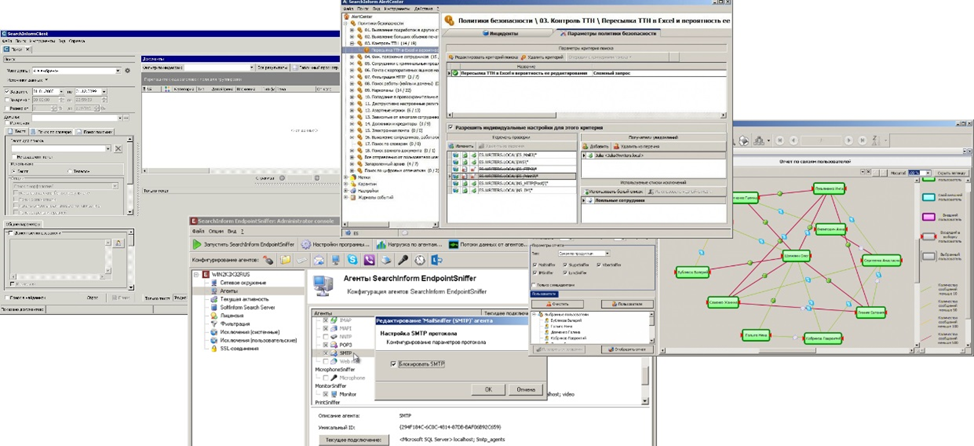Open the 'Файл' menu in AlertCenter
The image size is (974, 446).
(348, 9)
